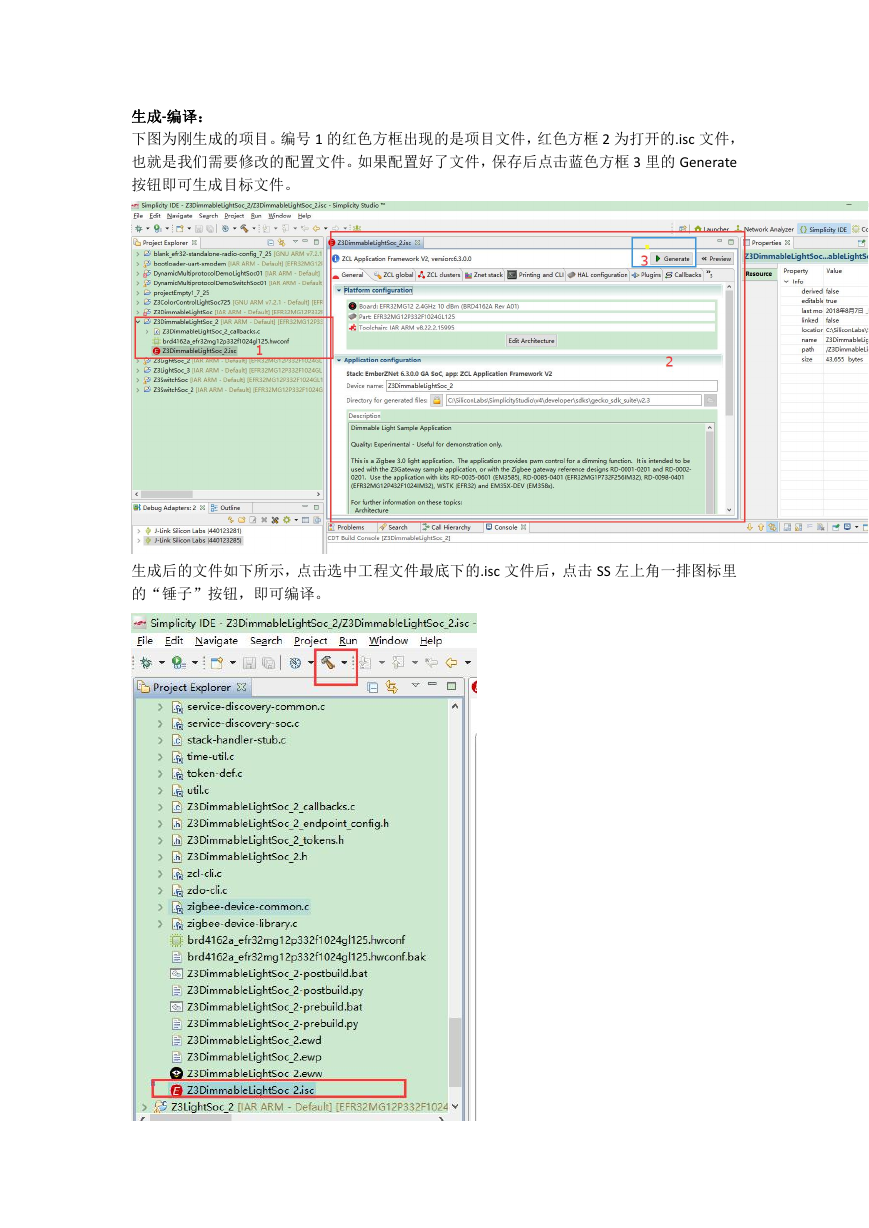
Task: Collapse the Platform configuration section
Action: coord(339,290)
